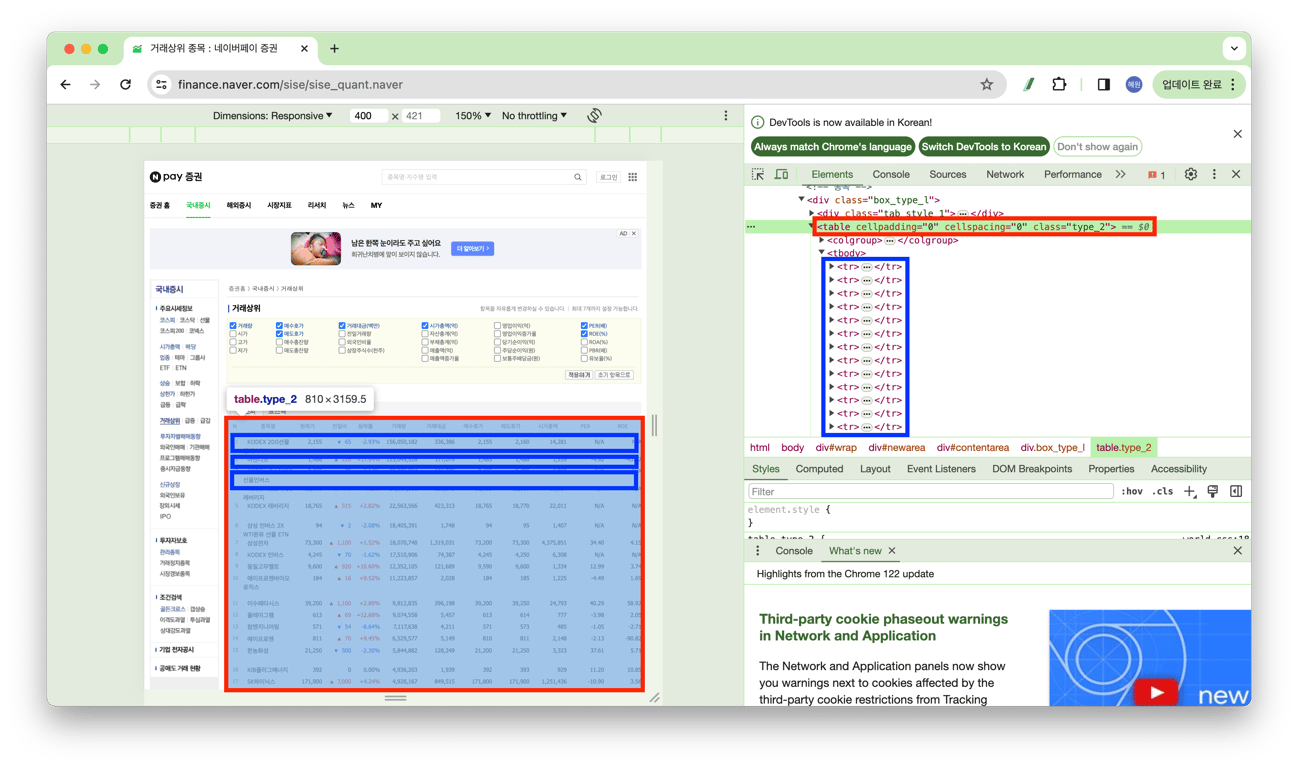Uncheck the 매수호가 checkbox
Screen dimensions: 1298x768
pos(279,326)
